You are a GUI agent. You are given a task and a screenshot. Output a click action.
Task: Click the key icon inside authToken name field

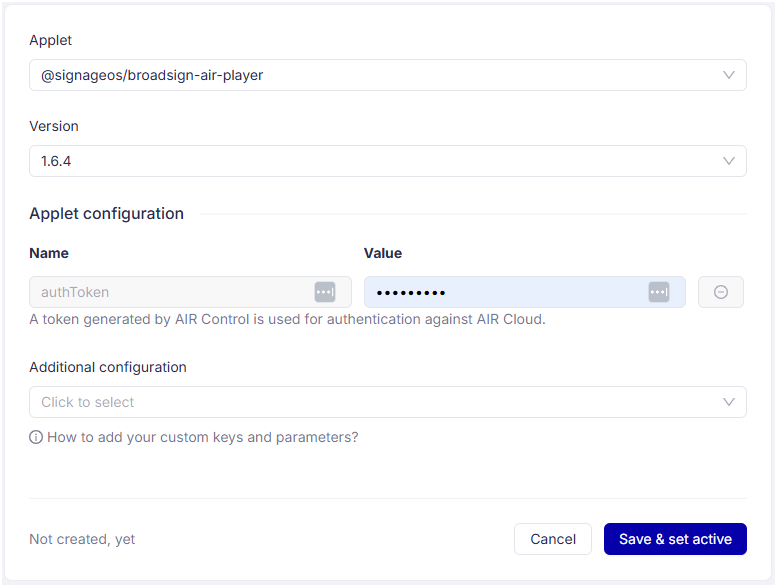(x=325, y=292)
